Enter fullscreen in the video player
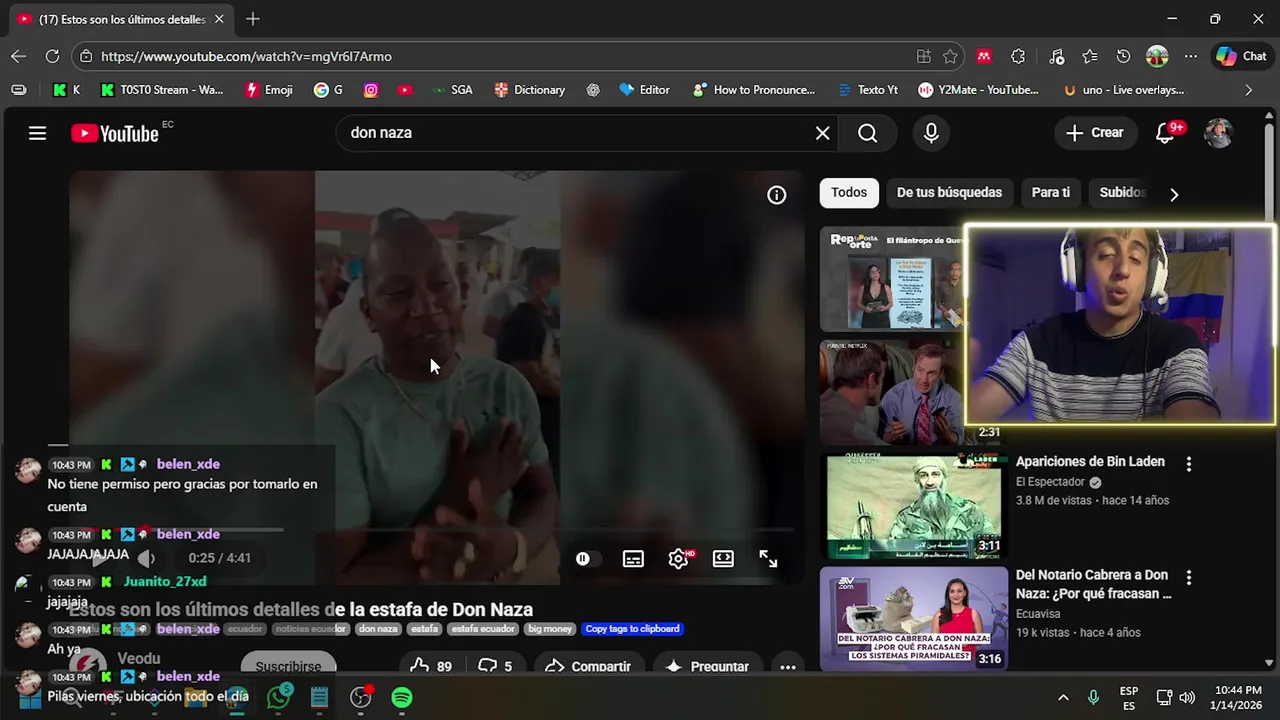Viewport: 1280px width, 720px height. (x=768, y=559)
